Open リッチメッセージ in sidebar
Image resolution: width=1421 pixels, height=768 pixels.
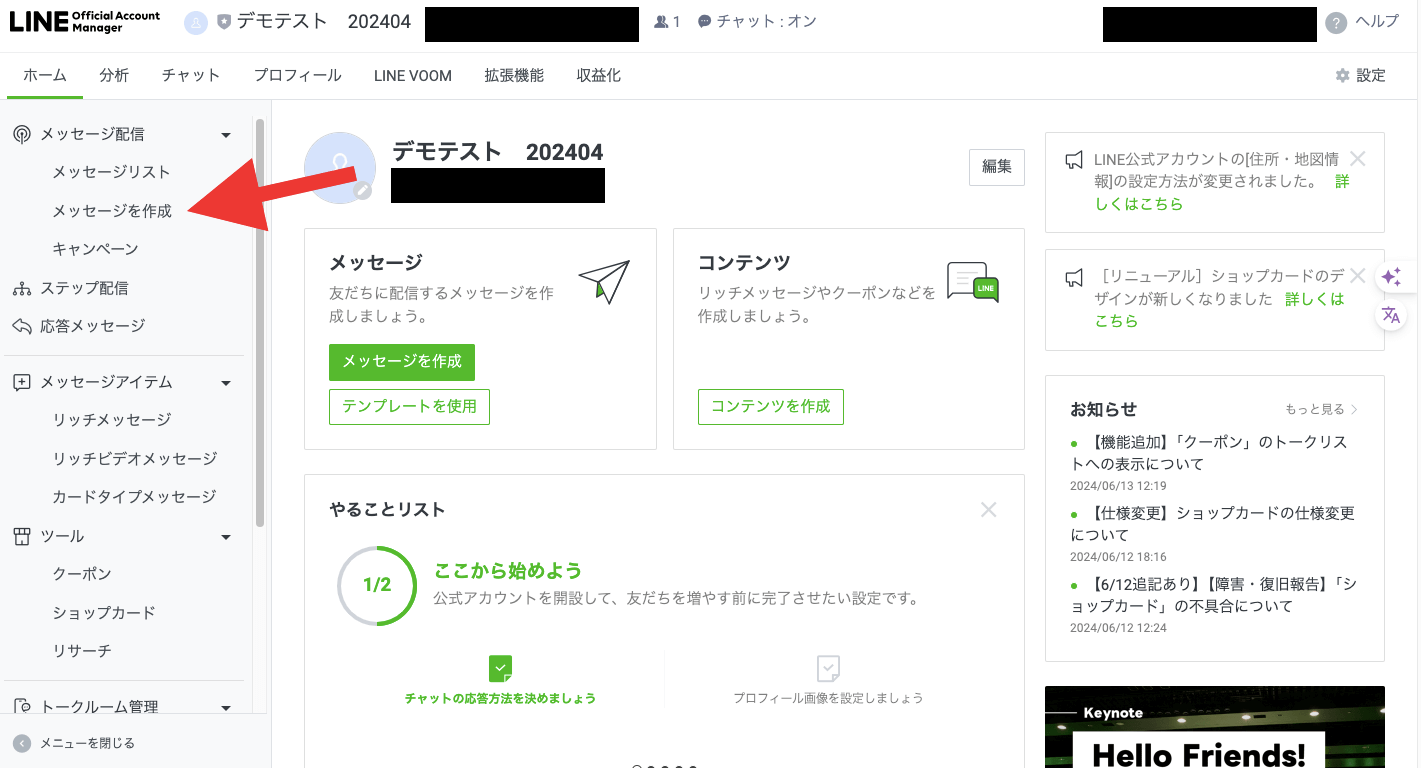[112, 420]
